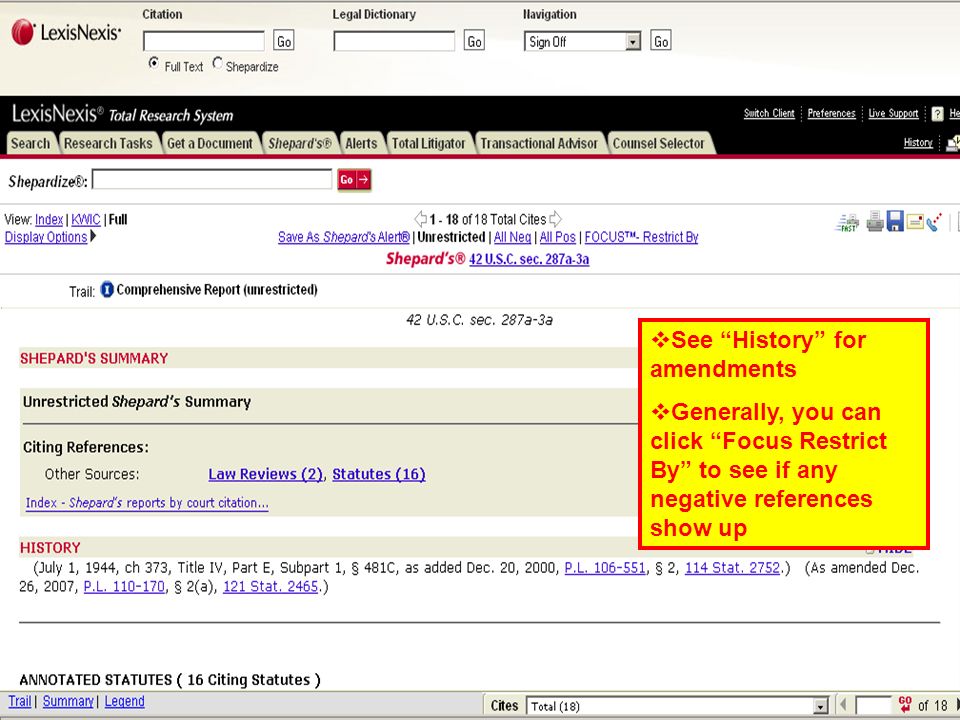The width and height of the screenshot is (960, 720).
Task: Switch to KWIC view
Action: [x=86, y=219]
